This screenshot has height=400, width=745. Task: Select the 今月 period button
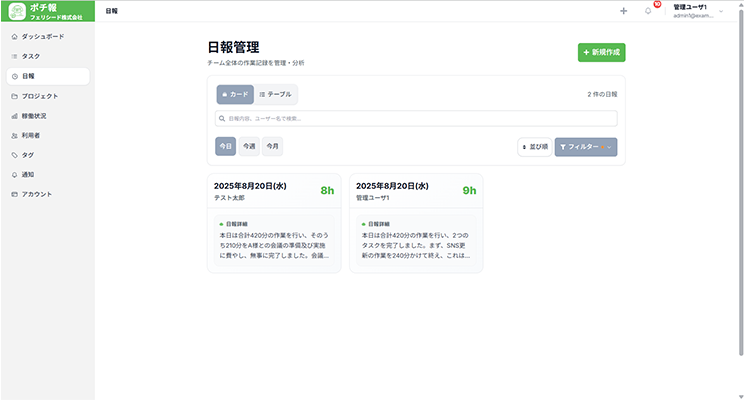[x=272, y=146]
